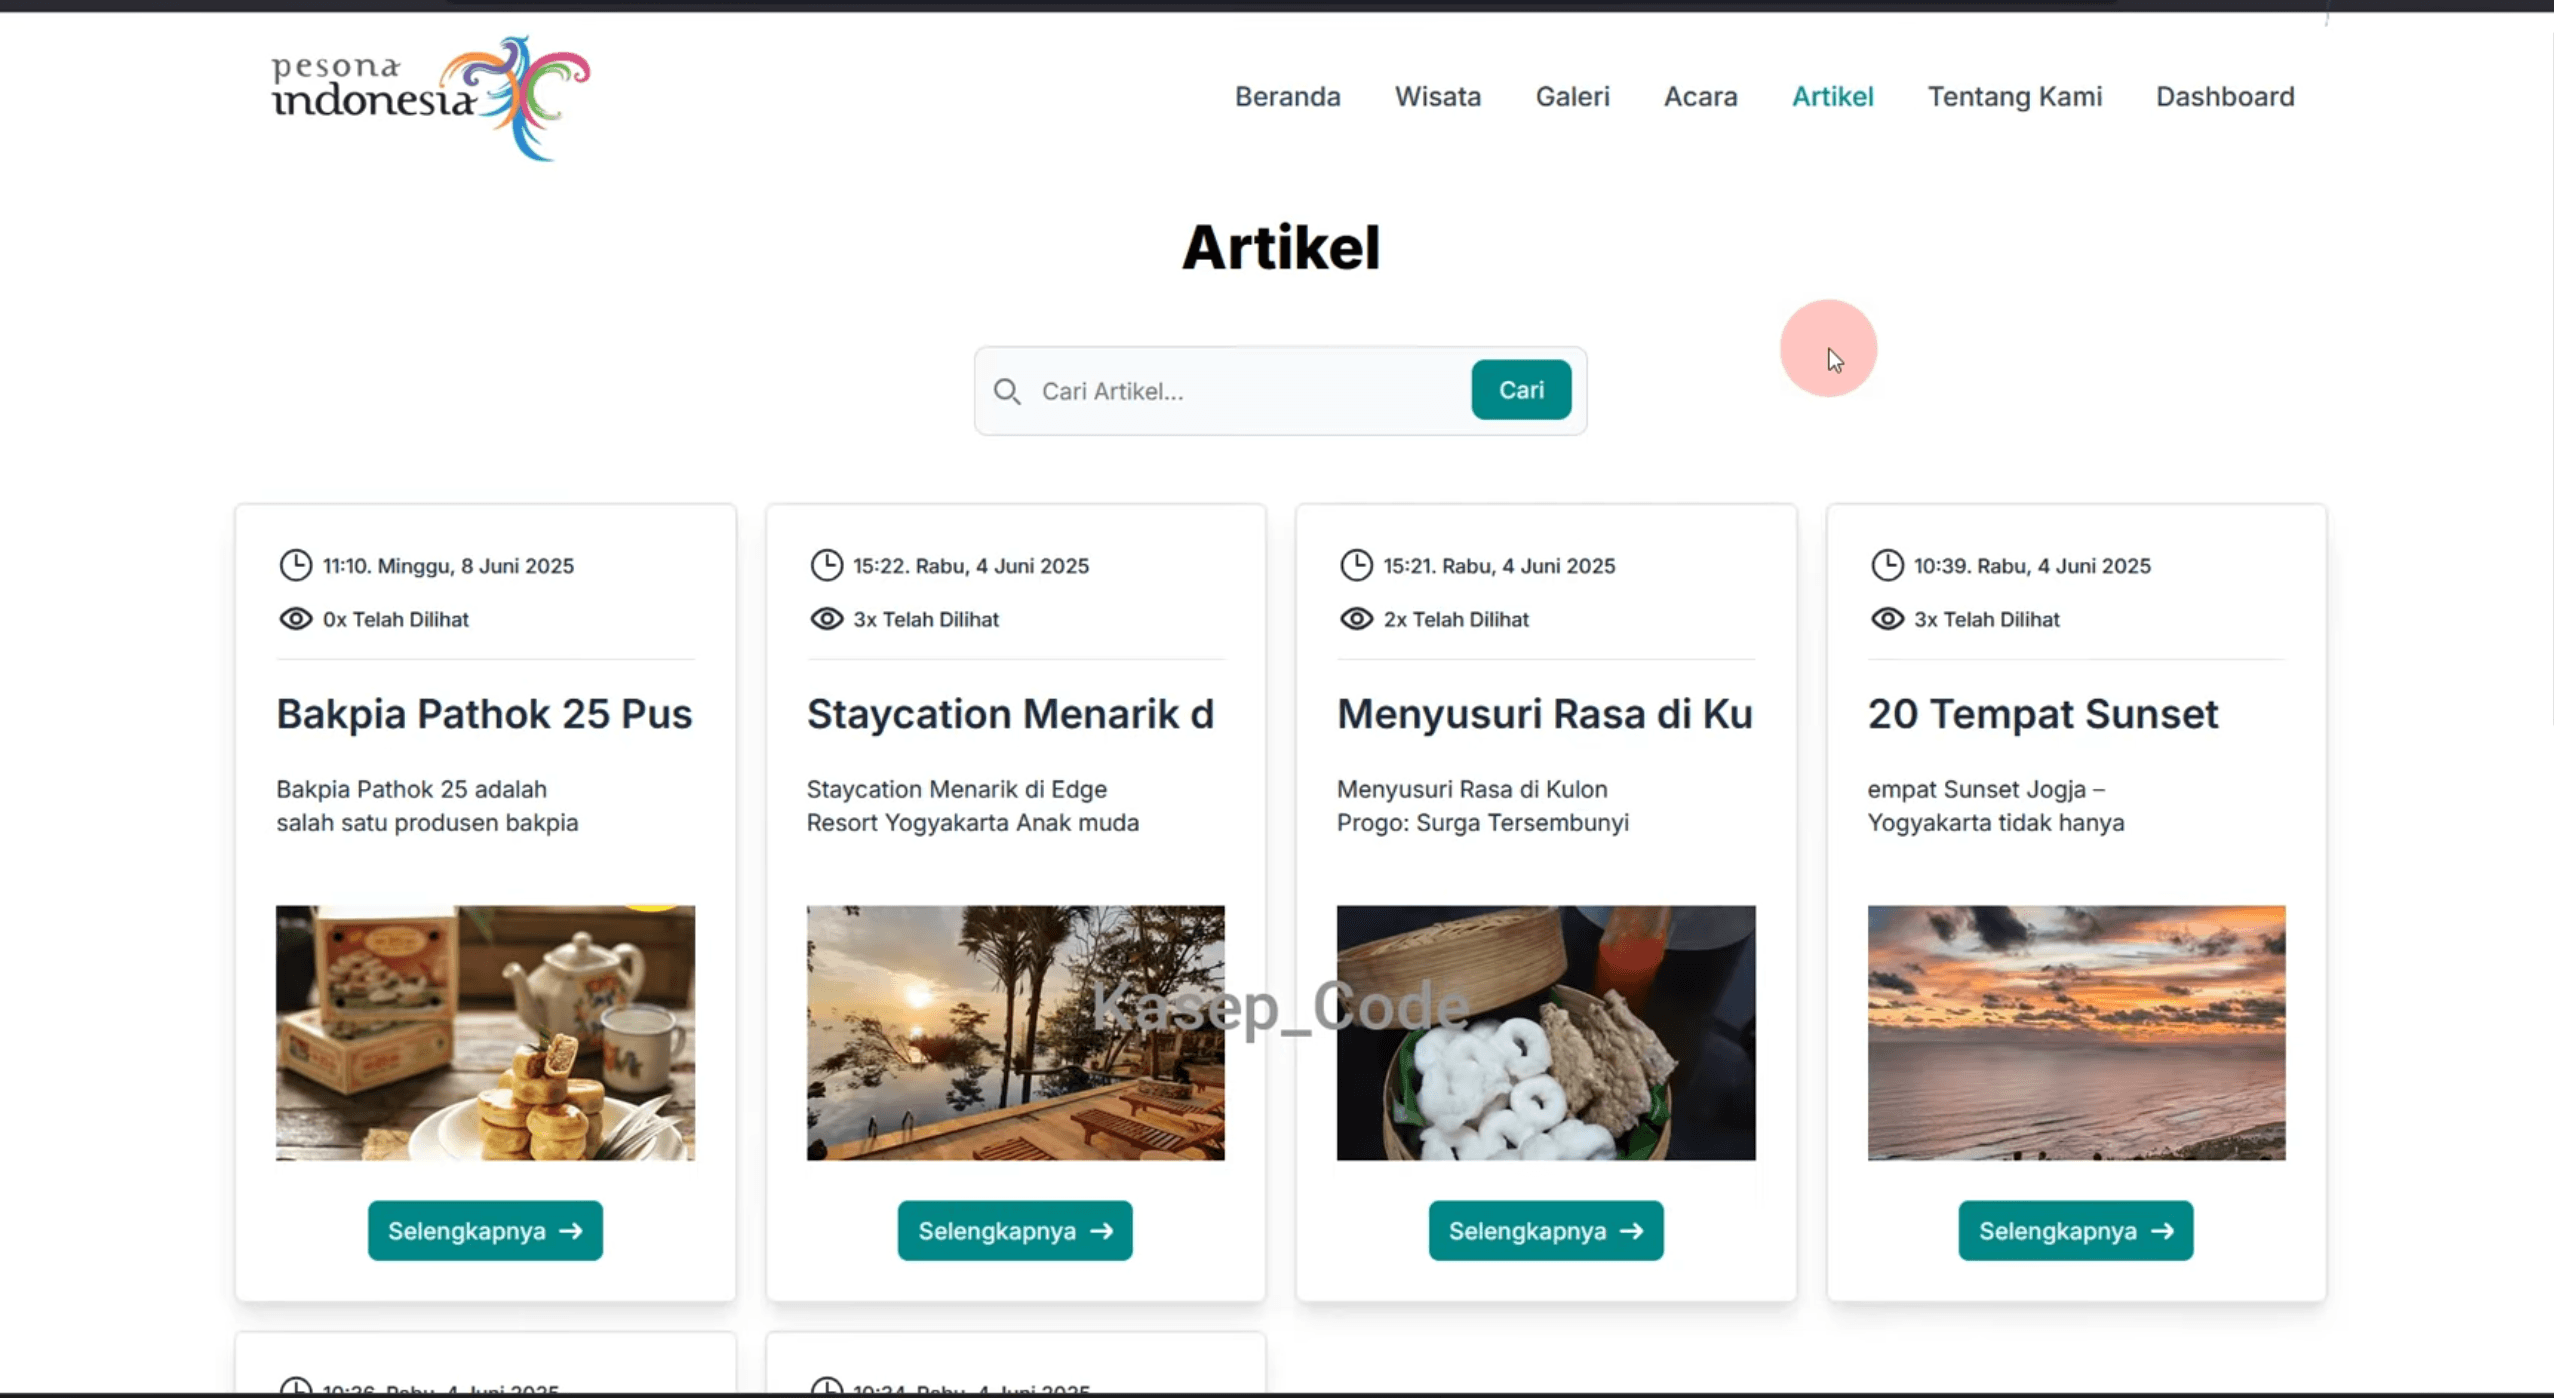The image size is (2554, 1398).
Task: Select Acara in the navbar
Action: (x=1700, y=96)
